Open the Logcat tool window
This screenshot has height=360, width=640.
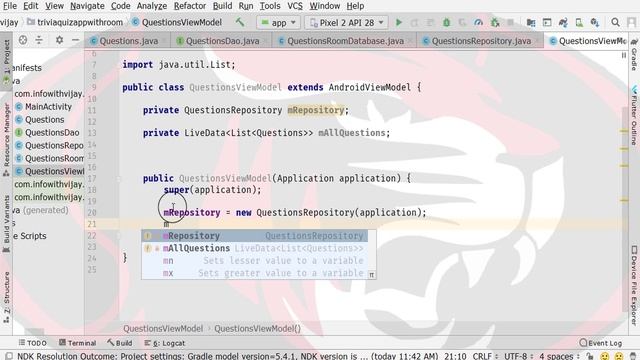tap(165, 343)
